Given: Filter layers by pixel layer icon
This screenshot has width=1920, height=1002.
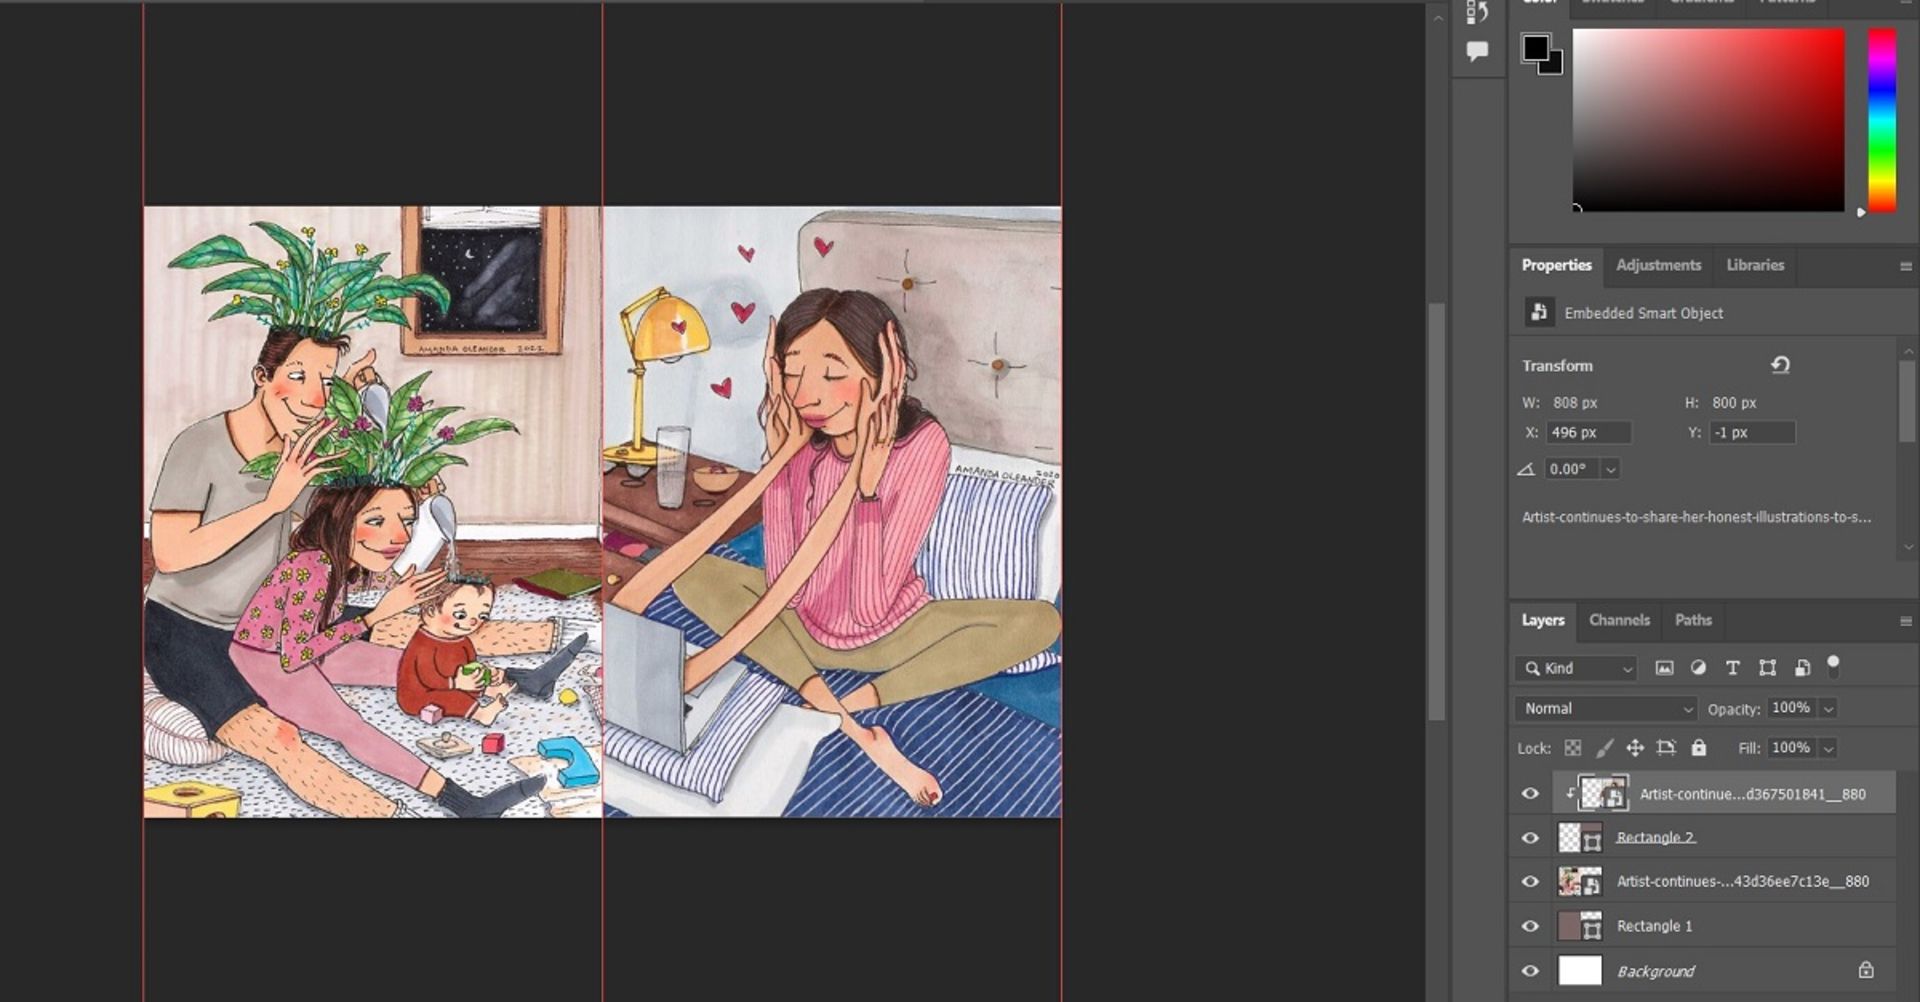Looking at the screenshot, I should [x=1664, y=668].
